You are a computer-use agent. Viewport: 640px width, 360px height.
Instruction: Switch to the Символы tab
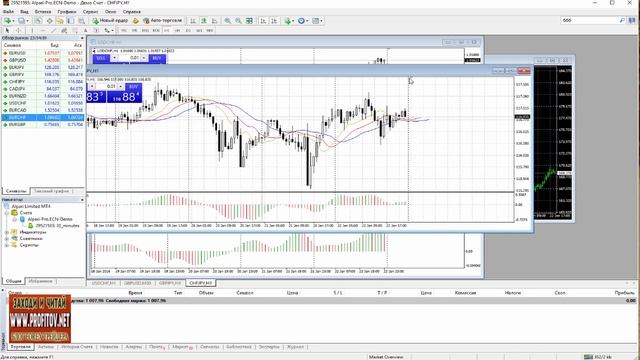(x=16, y=191)
